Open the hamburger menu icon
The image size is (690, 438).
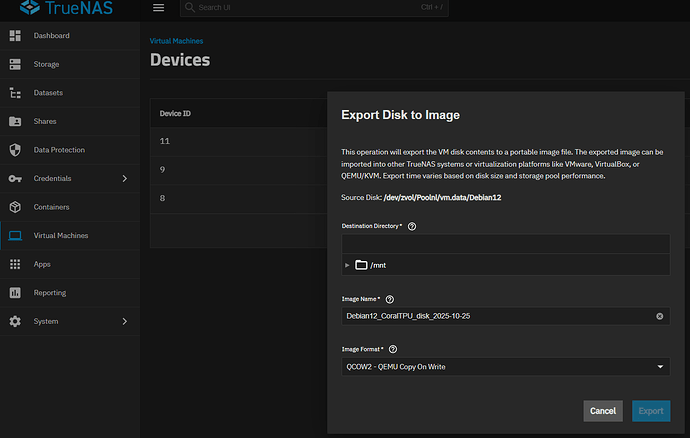158,8
